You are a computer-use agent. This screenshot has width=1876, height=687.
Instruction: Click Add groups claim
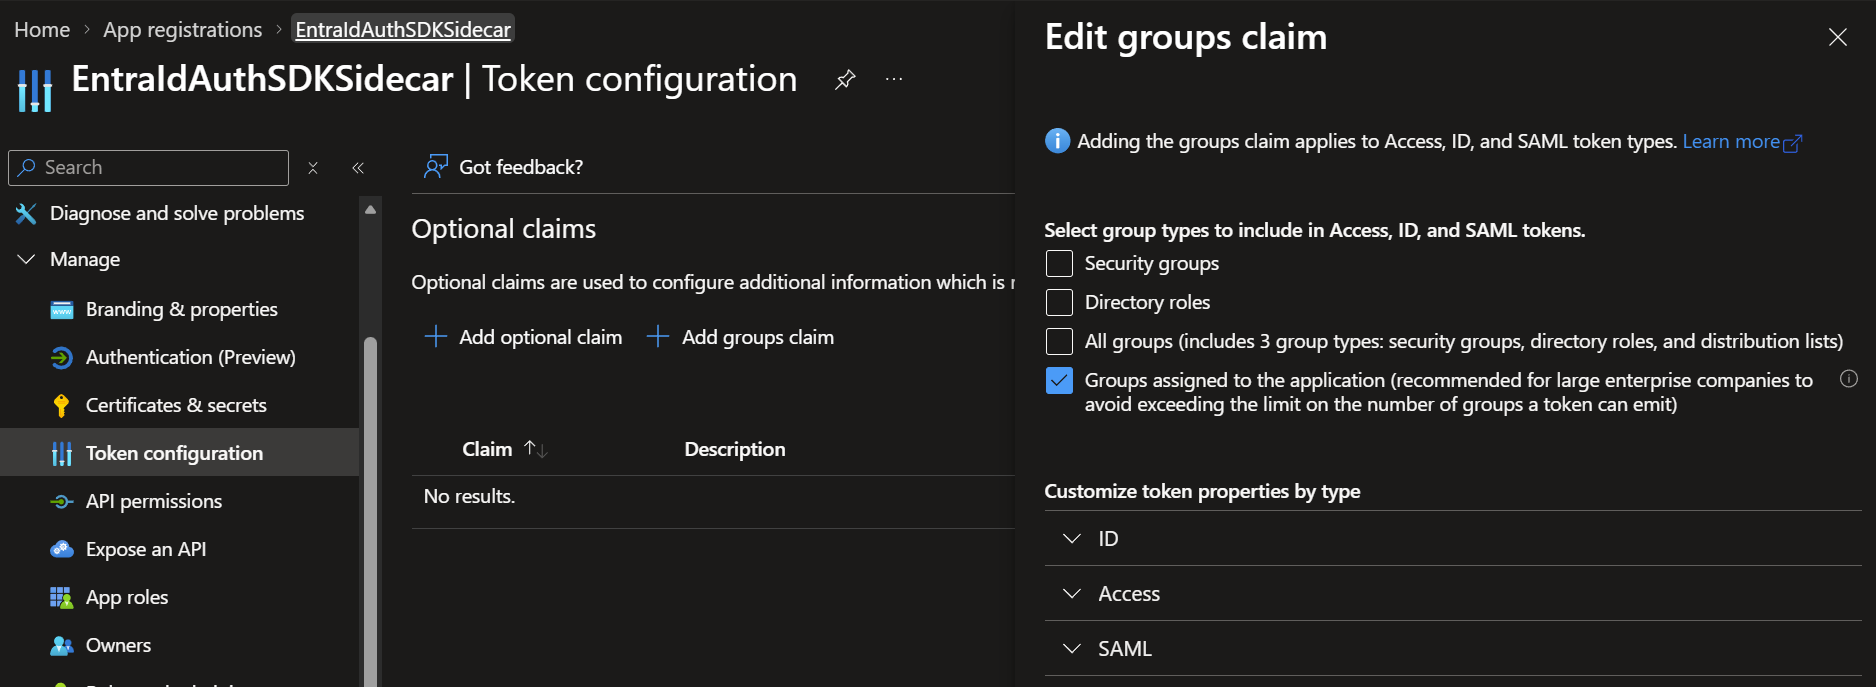click(741, 338)
